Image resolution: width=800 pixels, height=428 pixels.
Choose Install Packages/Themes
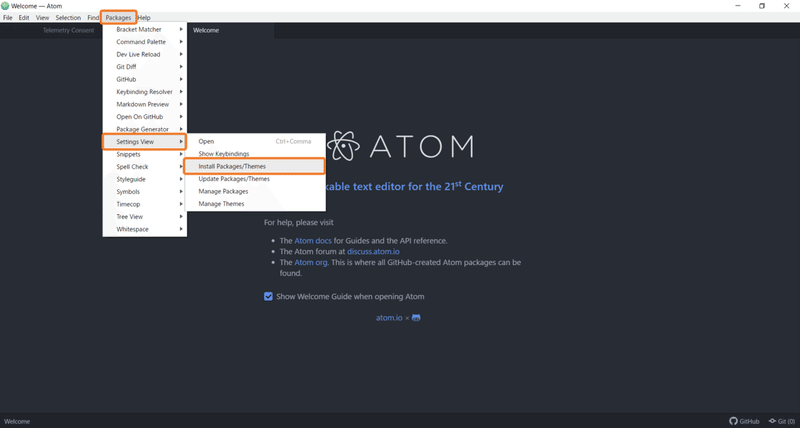[255, 166]
